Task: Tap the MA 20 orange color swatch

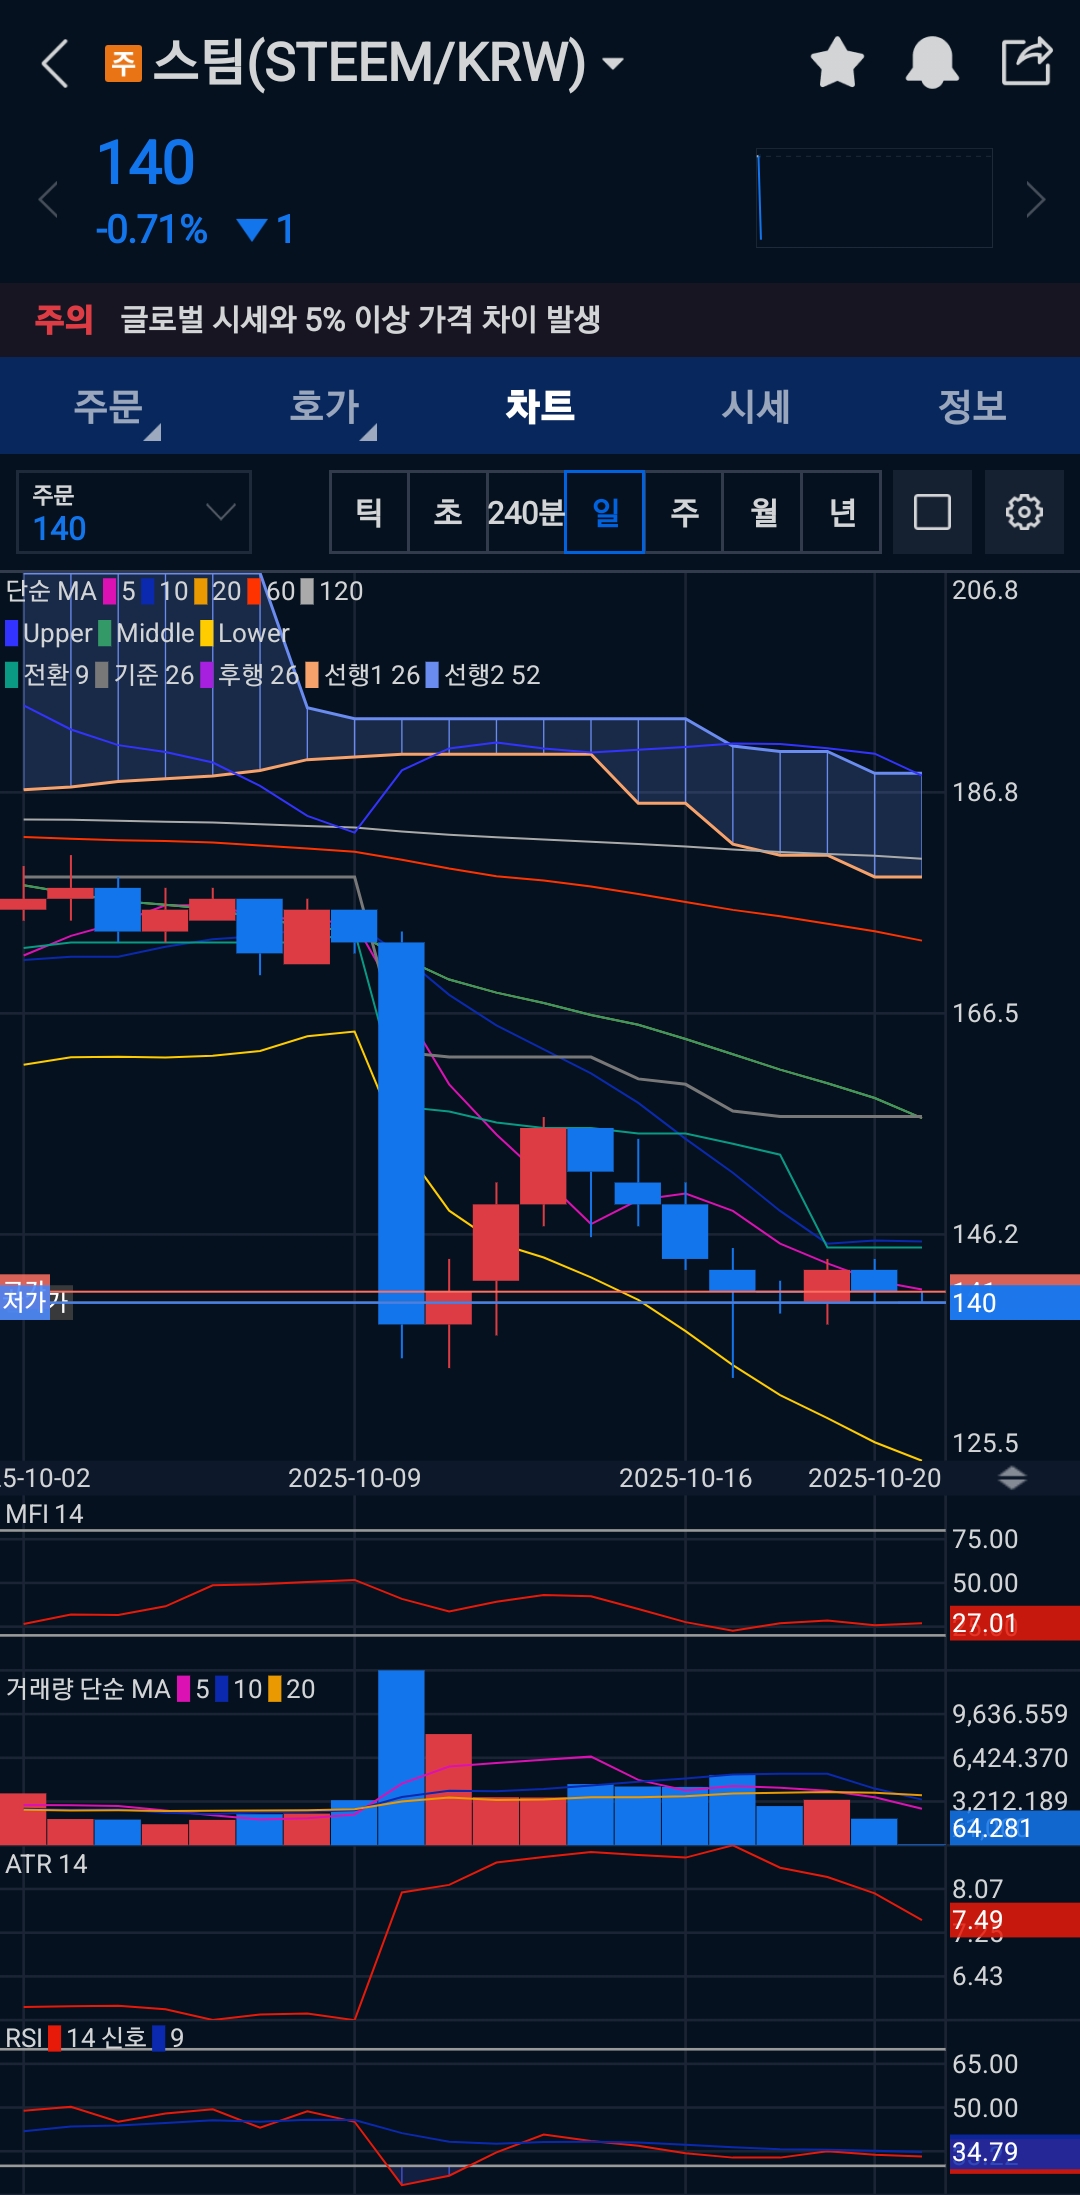Action: pyautogui.click(x=201, y=591)
